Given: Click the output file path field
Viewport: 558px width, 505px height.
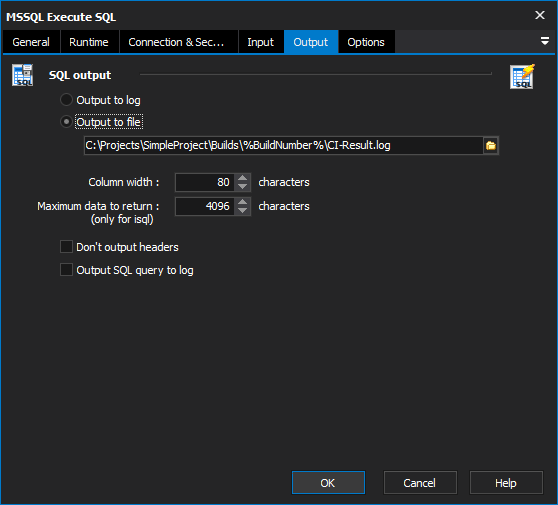Looking at the screenshot, I should click(284, 145).
